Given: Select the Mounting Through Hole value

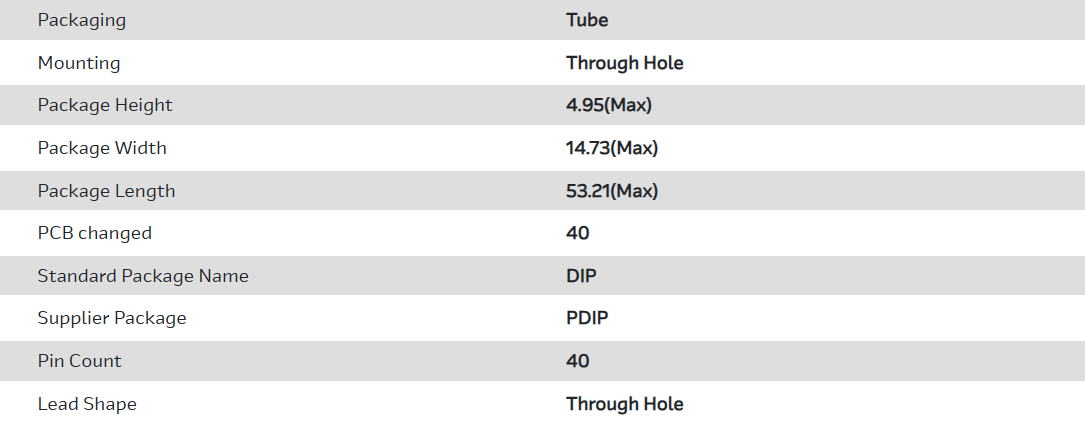Looking at the screenshot, I should (624, 63).
